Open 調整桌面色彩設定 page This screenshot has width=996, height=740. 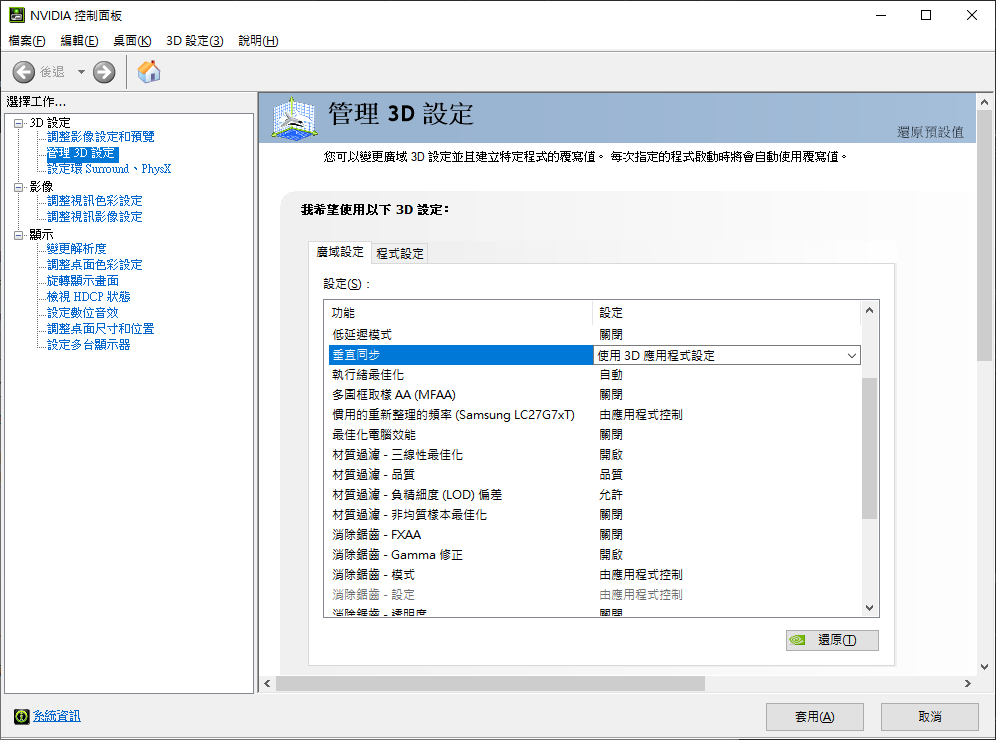[95, 264]
